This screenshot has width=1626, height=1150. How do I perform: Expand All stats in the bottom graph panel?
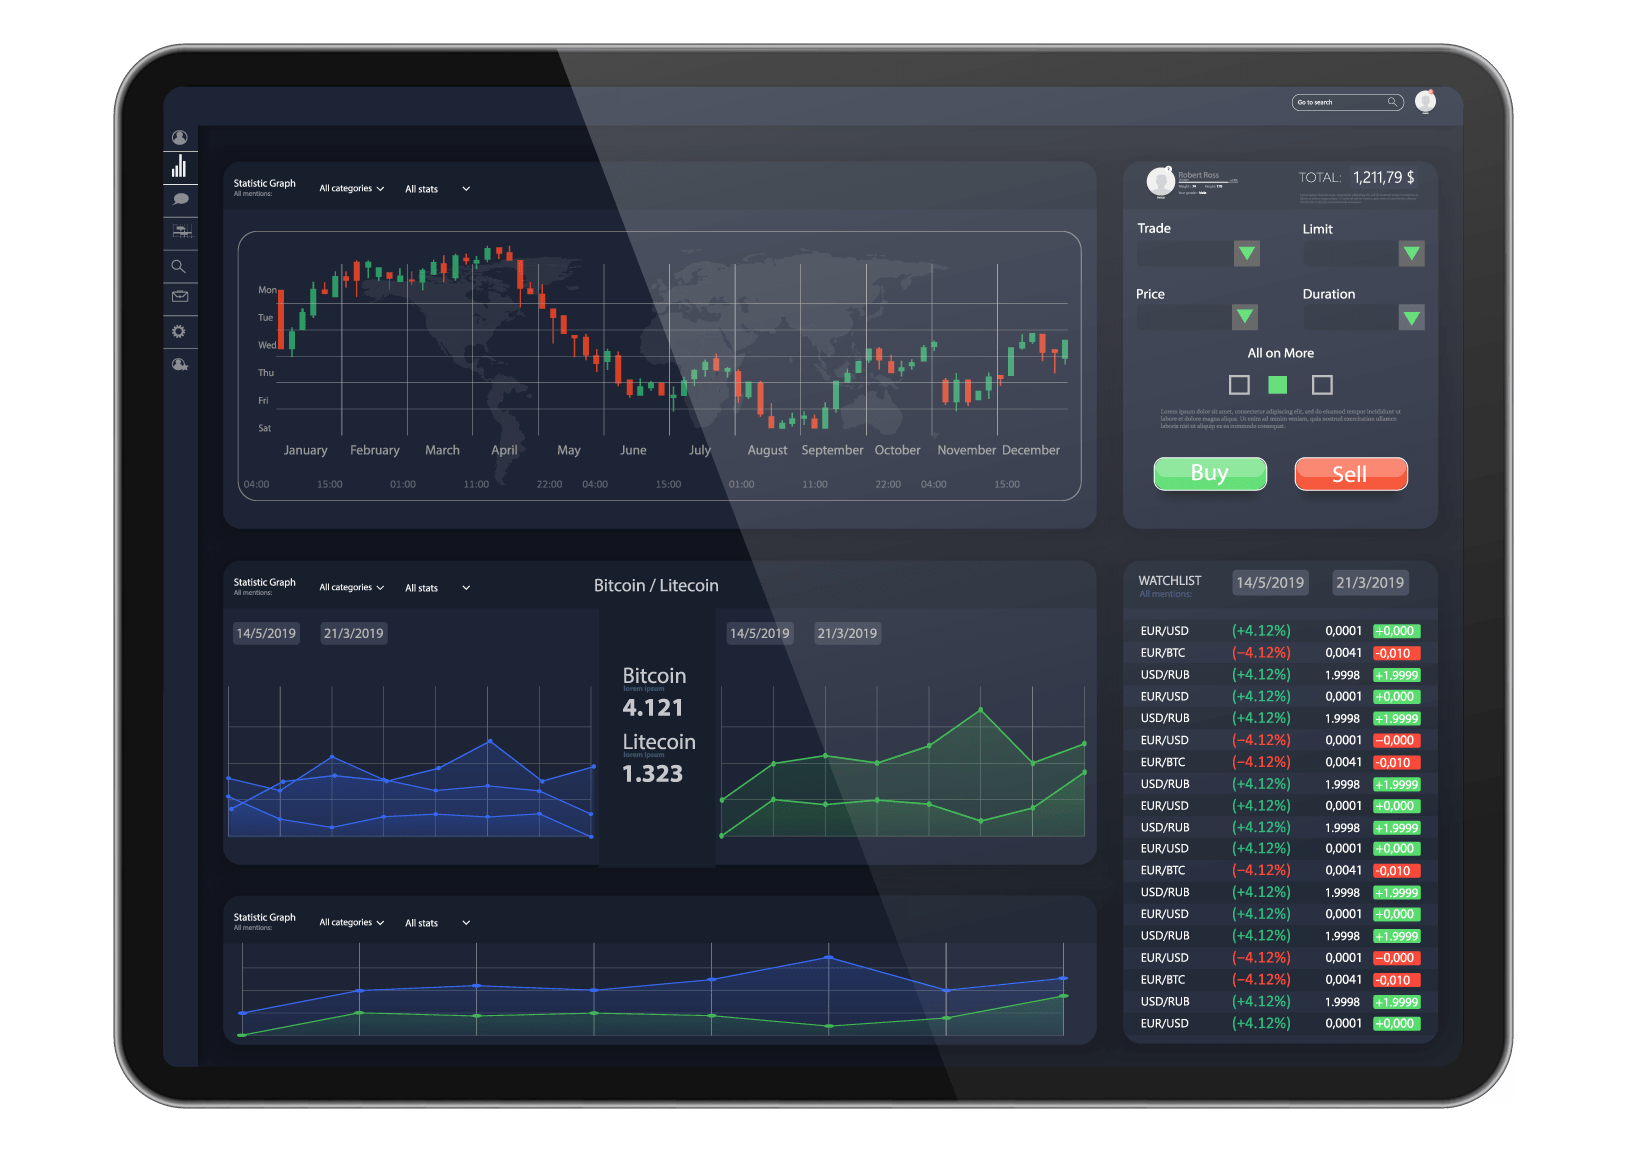[x=437, y=923]
